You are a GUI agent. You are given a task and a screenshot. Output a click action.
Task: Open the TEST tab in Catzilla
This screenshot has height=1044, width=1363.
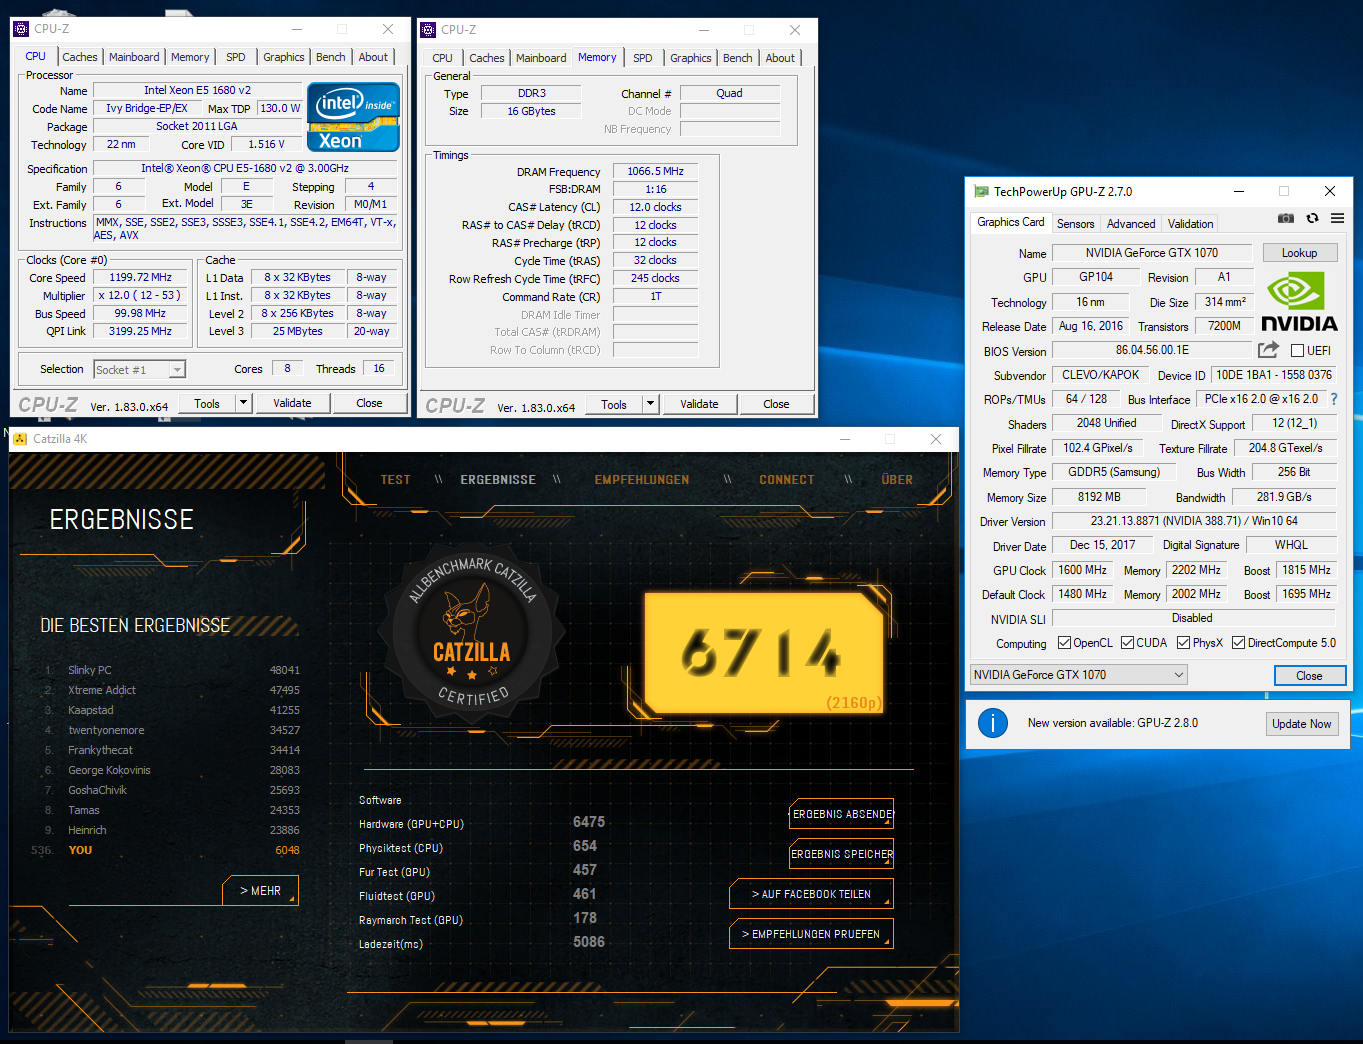coord(396,480)
